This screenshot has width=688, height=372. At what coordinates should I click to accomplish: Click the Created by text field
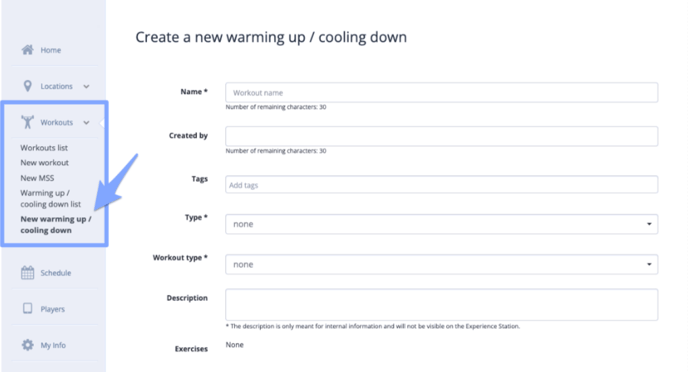[x=441, y=136]
